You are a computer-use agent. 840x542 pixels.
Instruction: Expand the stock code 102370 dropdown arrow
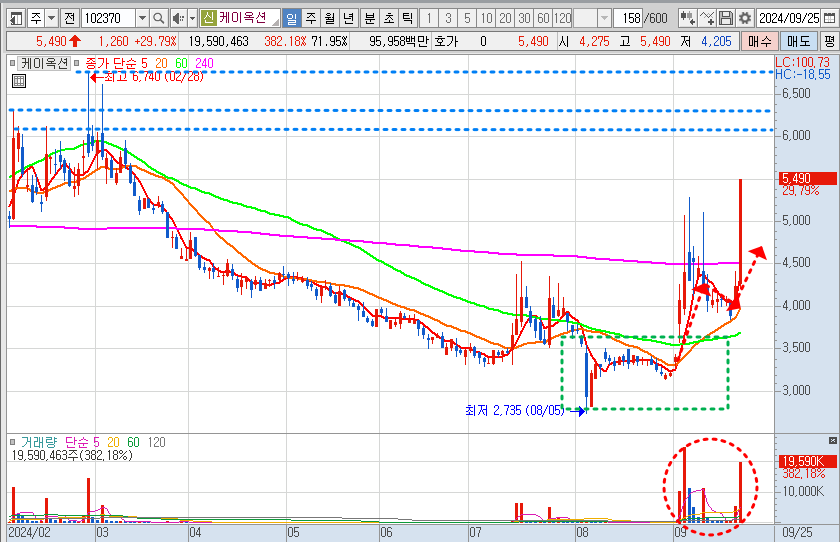coord(142,19)
